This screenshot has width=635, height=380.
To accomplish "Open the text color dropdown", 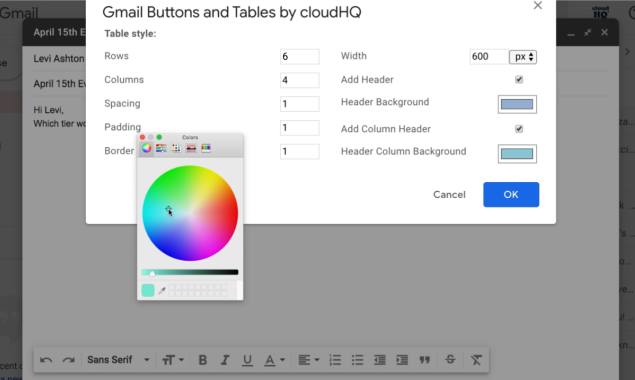I will click(x=275, y=360).
